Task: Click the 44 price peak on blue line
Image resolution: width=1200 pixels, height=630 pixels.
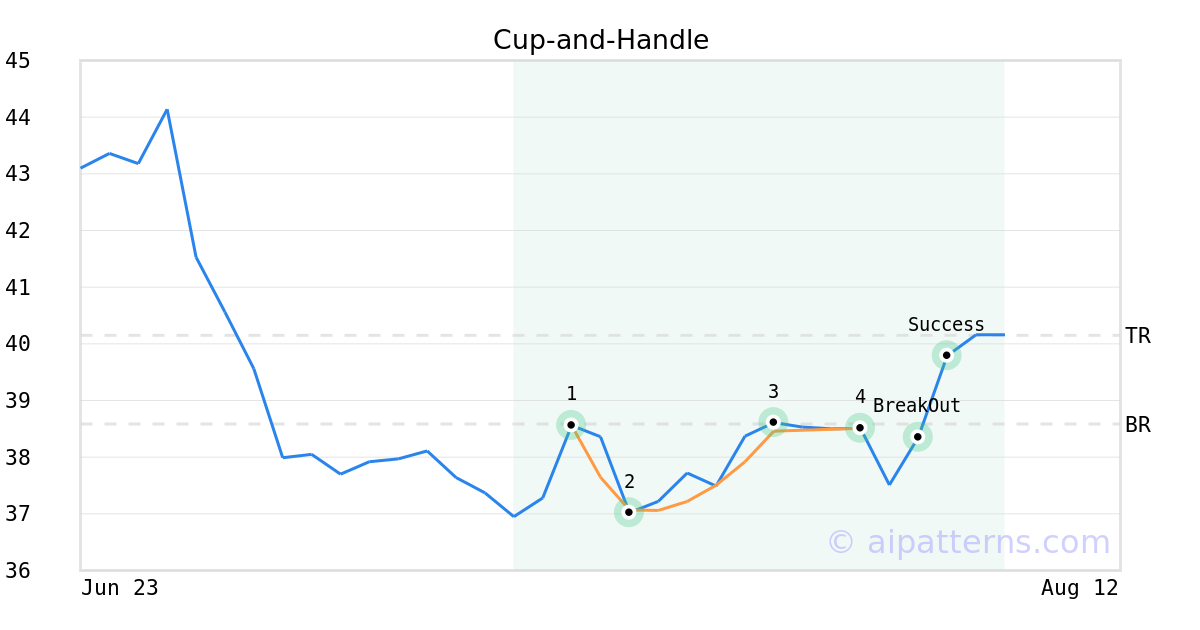Action: 167,110
